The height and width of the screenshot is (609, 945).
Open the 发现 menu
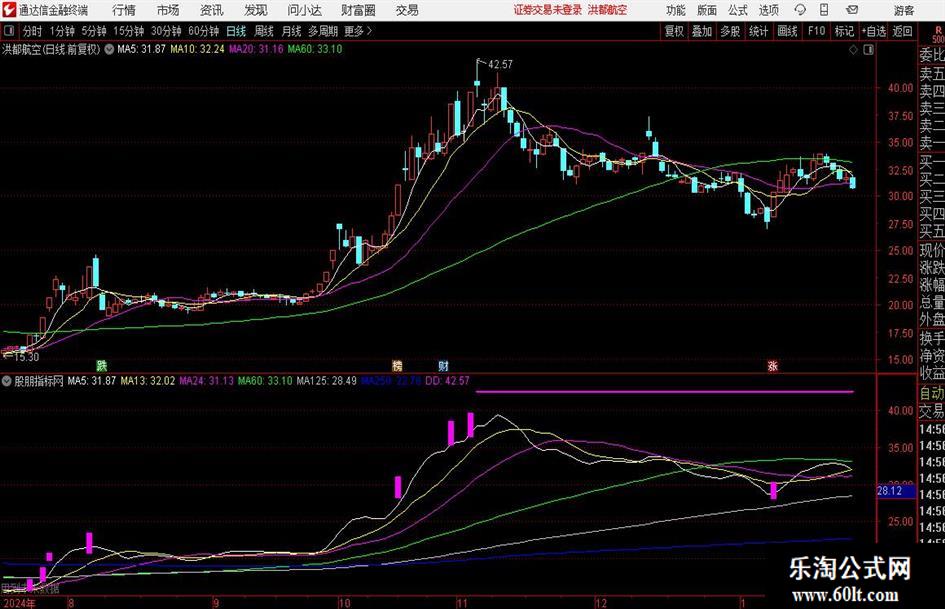click(x=256, y=10)
